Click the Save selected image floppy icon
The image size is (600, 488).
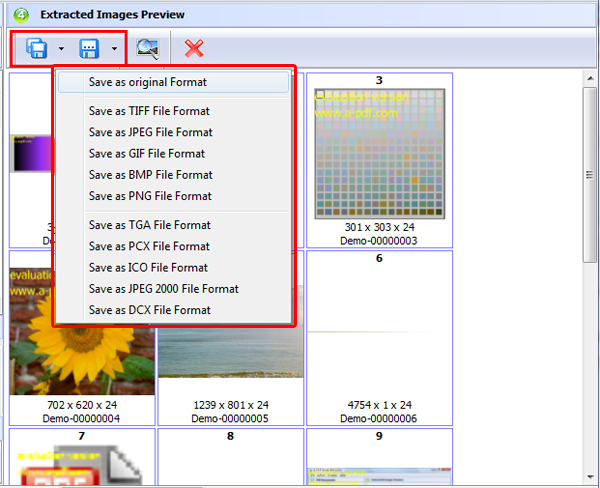pos(89,48)
